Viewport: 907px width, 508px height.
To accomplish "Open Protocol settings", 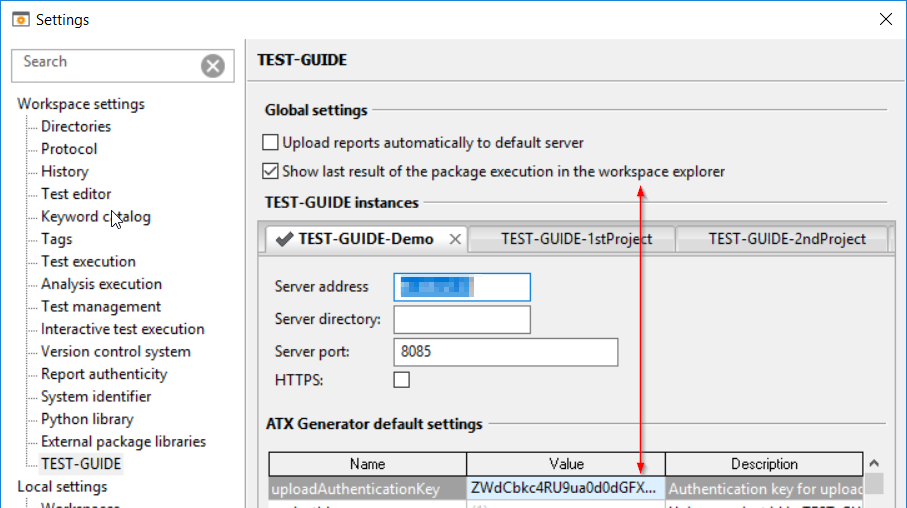I will 69,149.
